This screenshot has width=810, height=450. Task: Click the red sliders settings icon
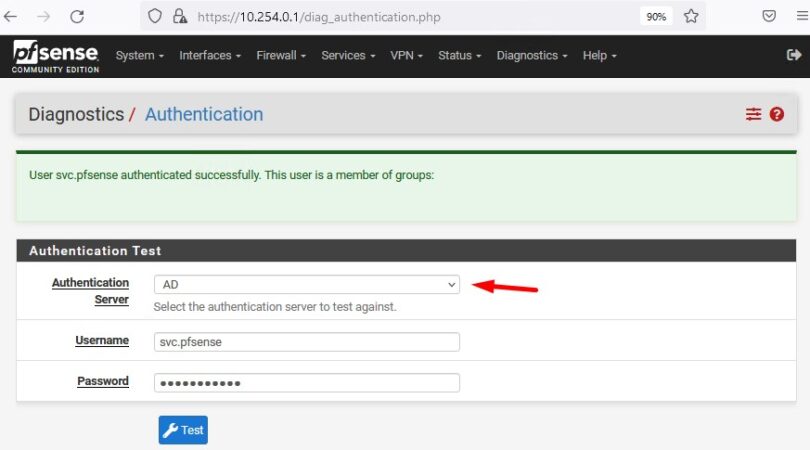(753, 115)
